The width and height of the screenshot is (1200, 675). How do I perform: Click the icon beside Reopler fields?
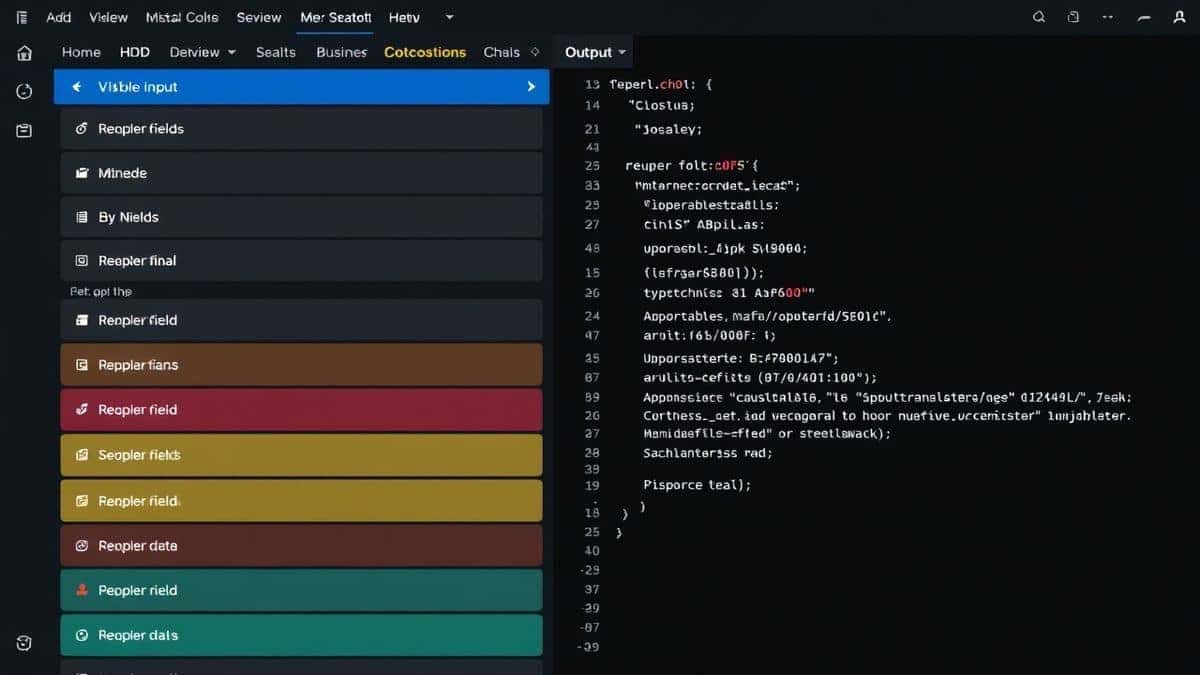[81, 129]
